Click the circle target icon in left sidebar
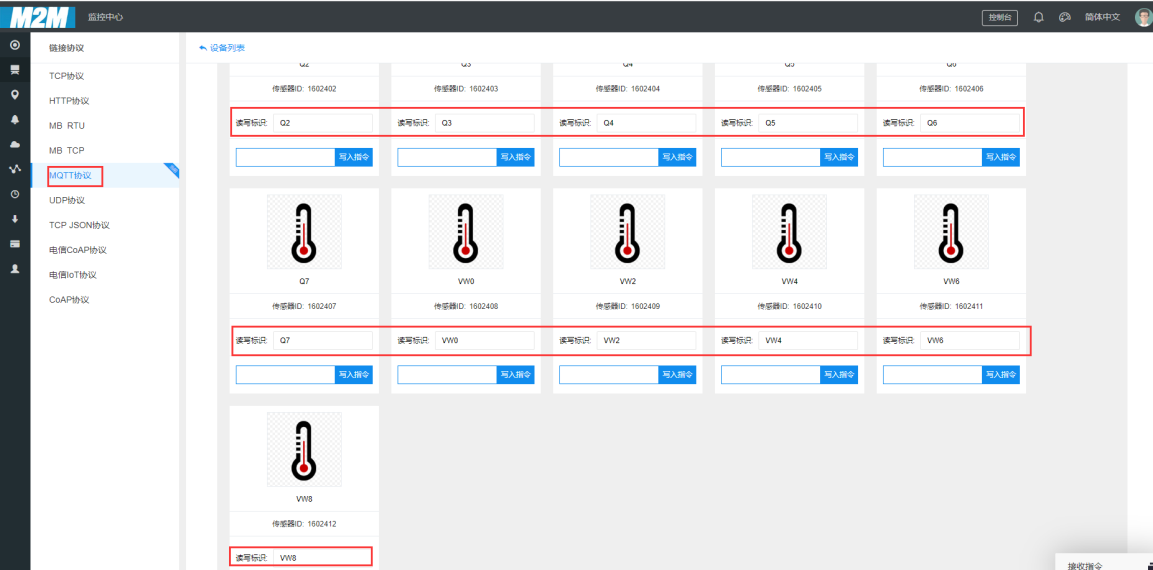 tap(15, 46)
